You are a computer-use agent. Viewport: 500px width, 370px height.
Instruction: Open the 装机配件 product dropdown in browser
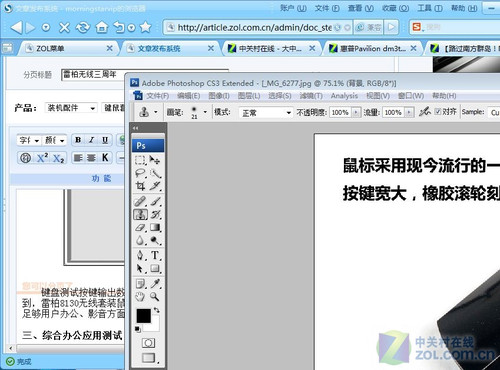coord(71,108)
